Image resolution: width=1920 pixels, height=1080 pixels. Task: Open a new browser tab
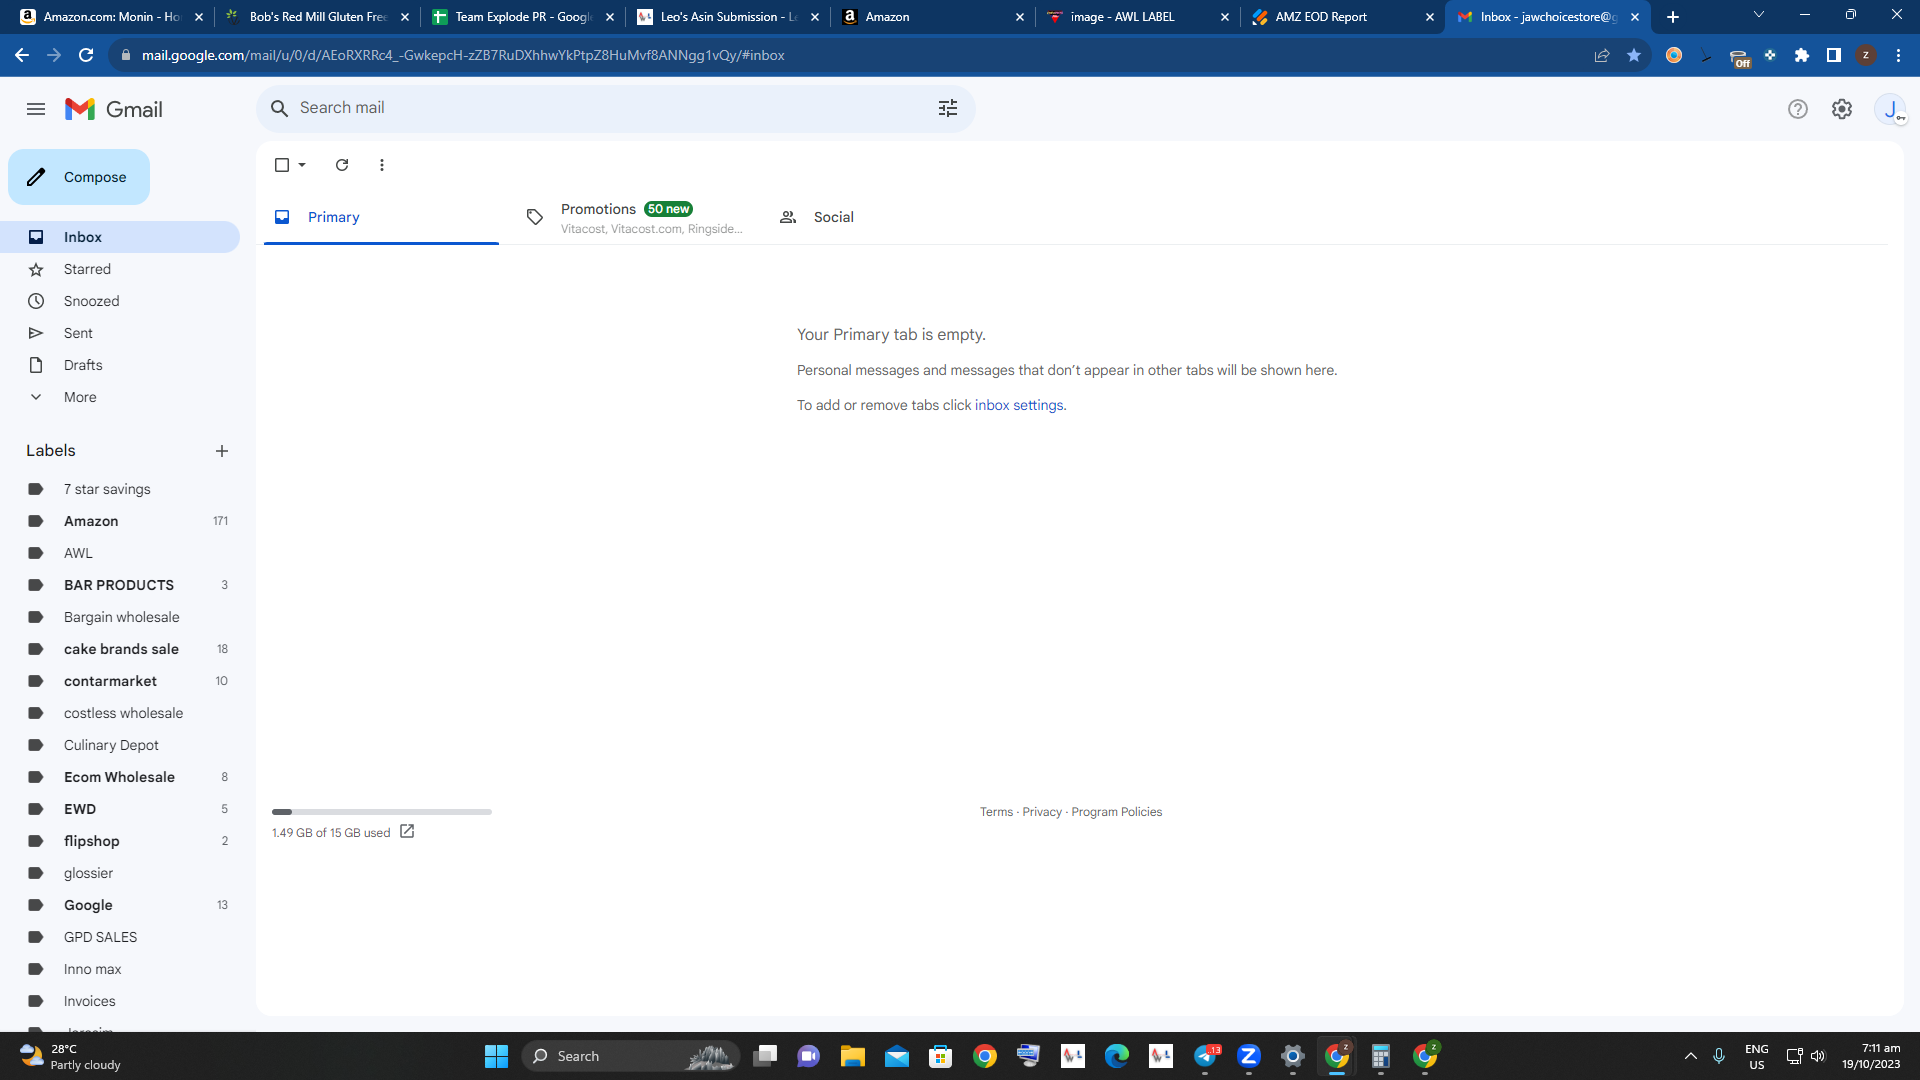tap(1673, 17)
